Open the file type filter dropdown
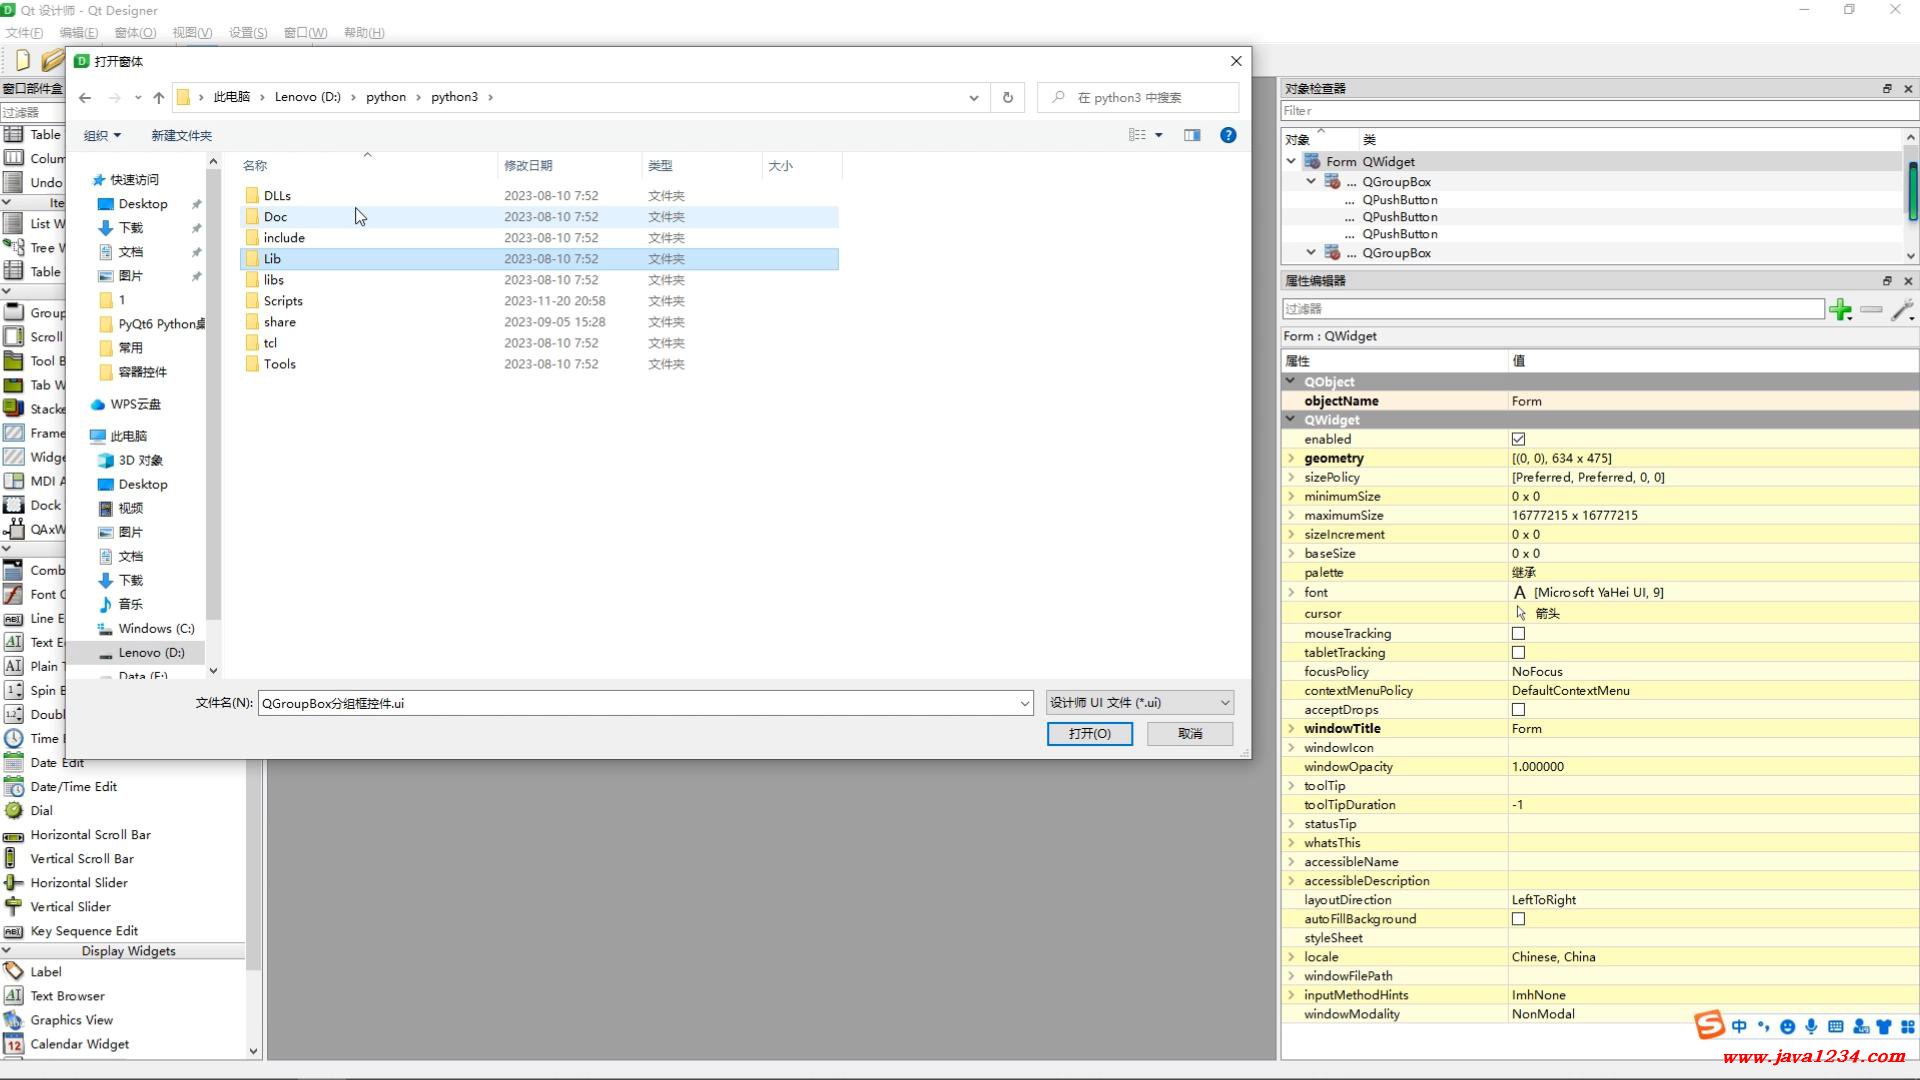The height and width of the screenshot is (1080, 1920). (x=1139, y=703)
